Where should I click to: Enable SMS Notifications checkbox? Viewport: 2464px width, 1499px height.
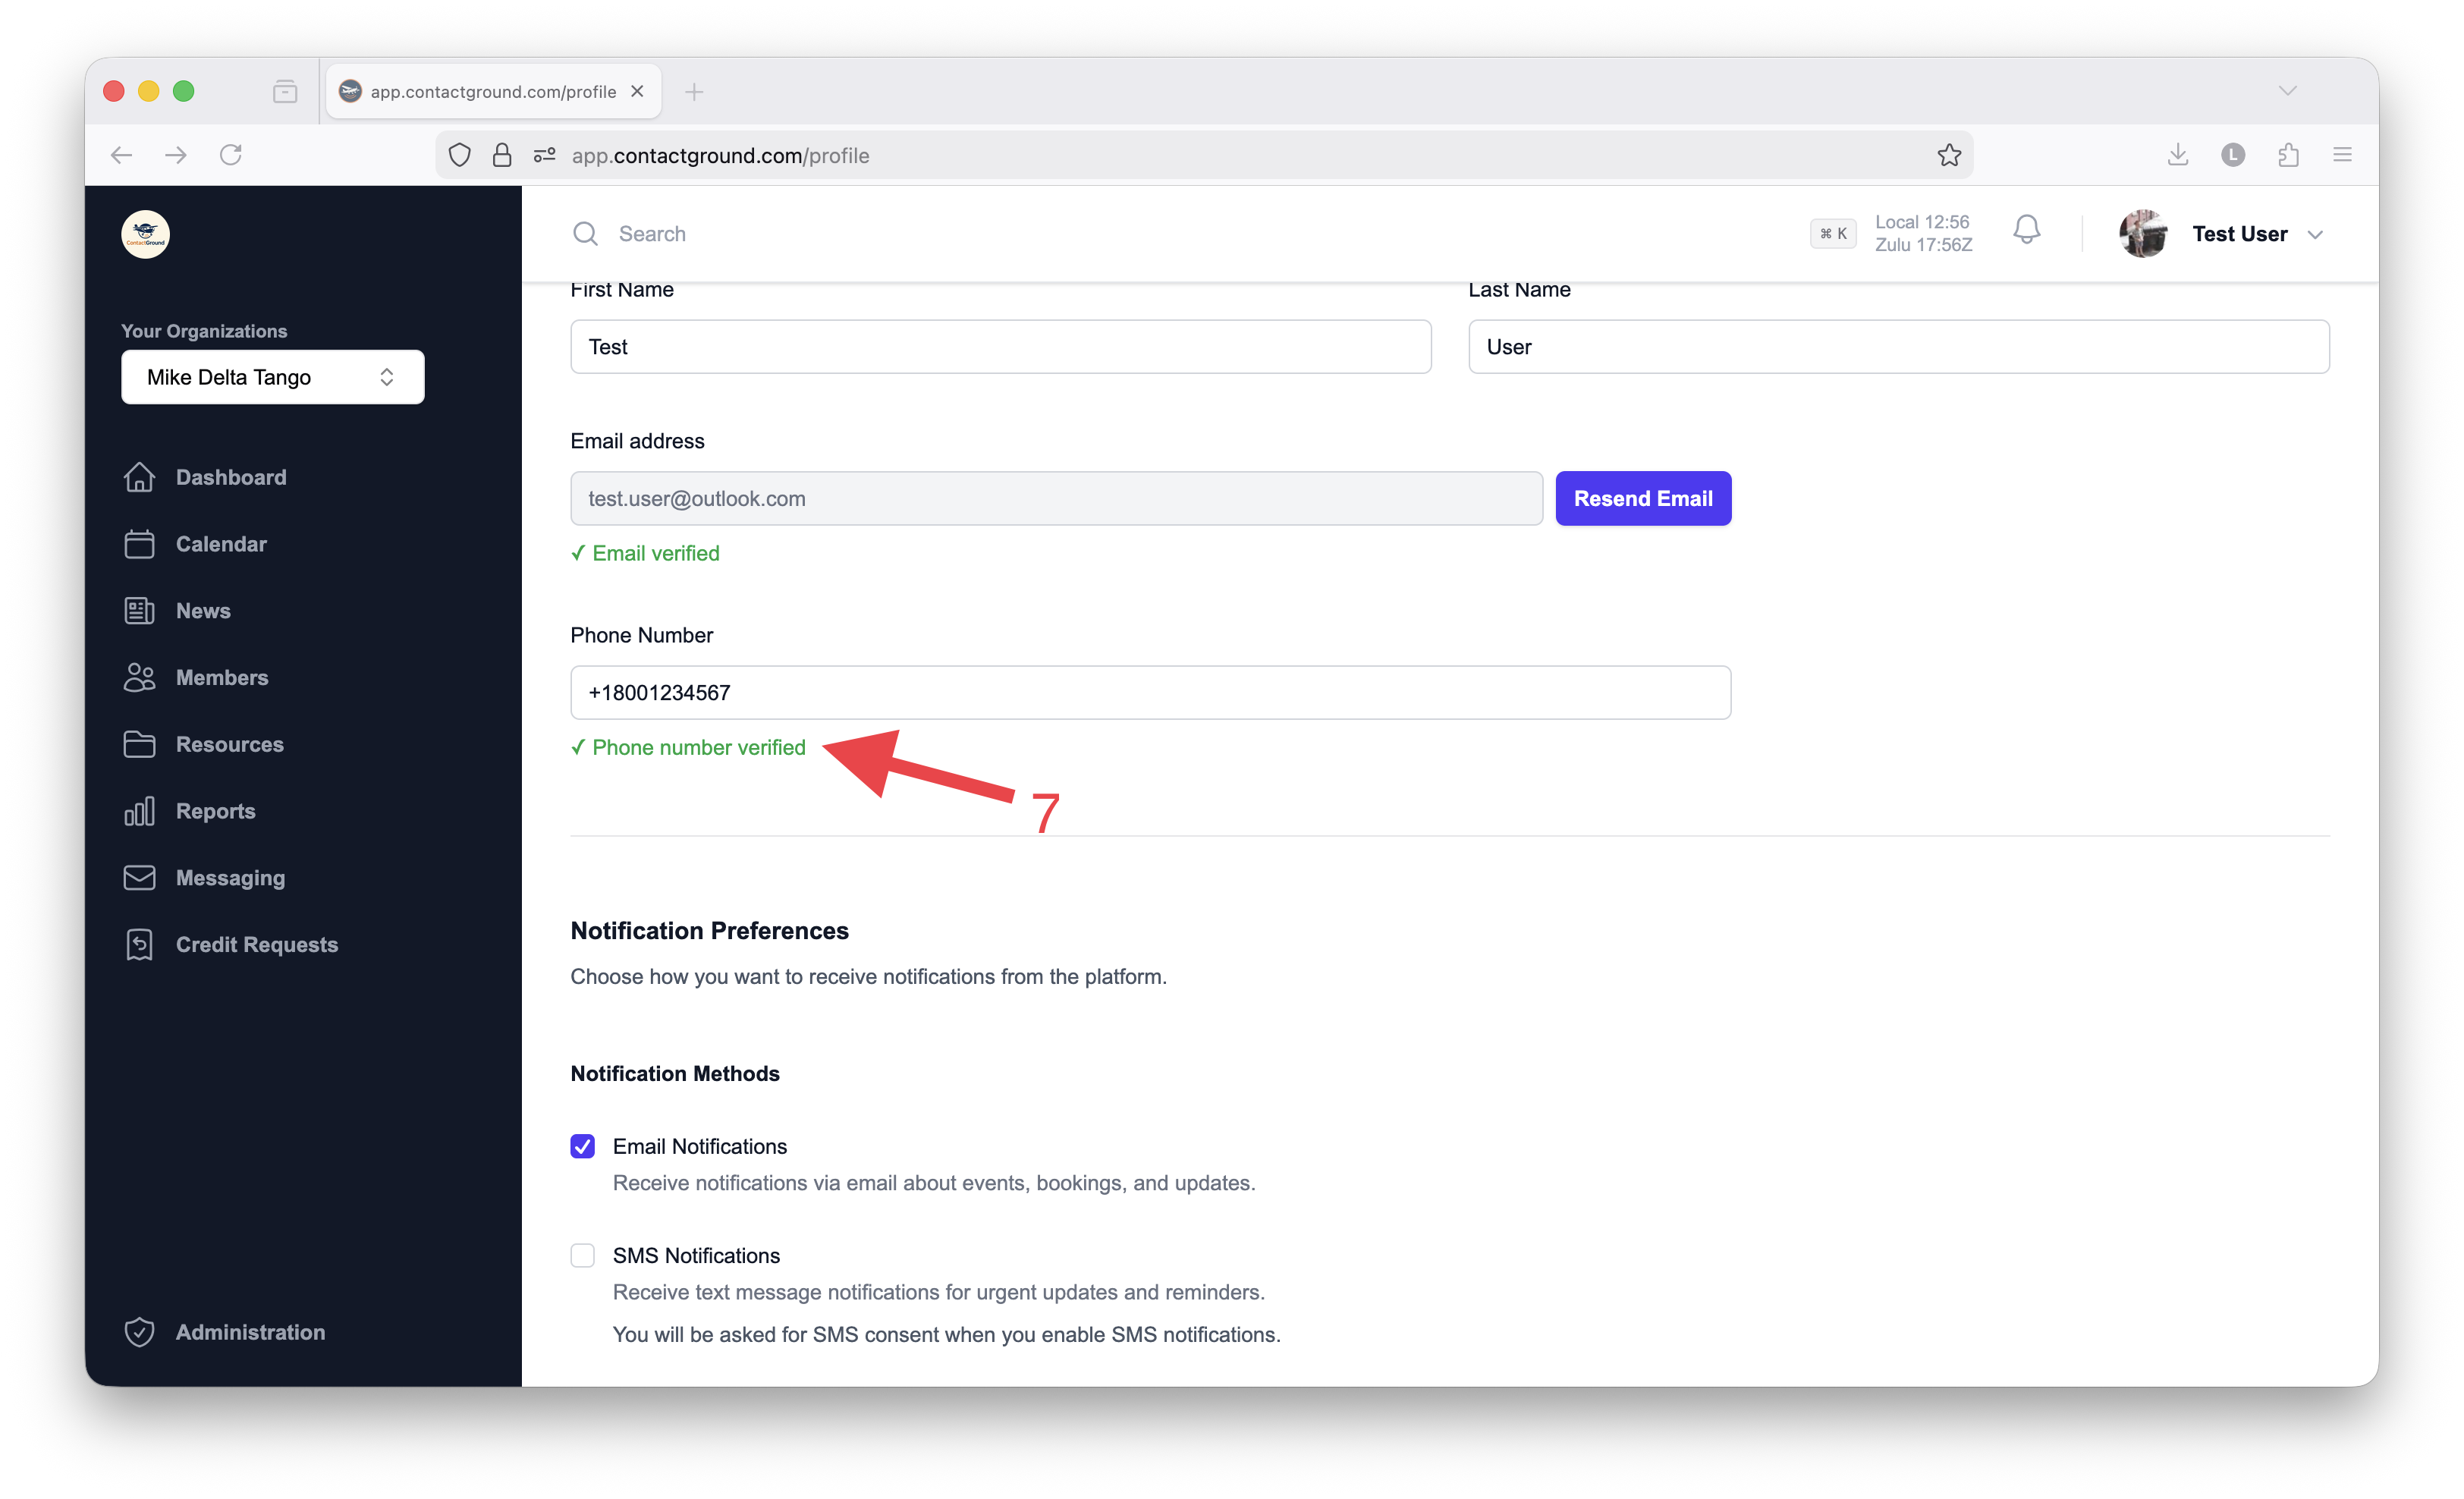coord(582,1255)
